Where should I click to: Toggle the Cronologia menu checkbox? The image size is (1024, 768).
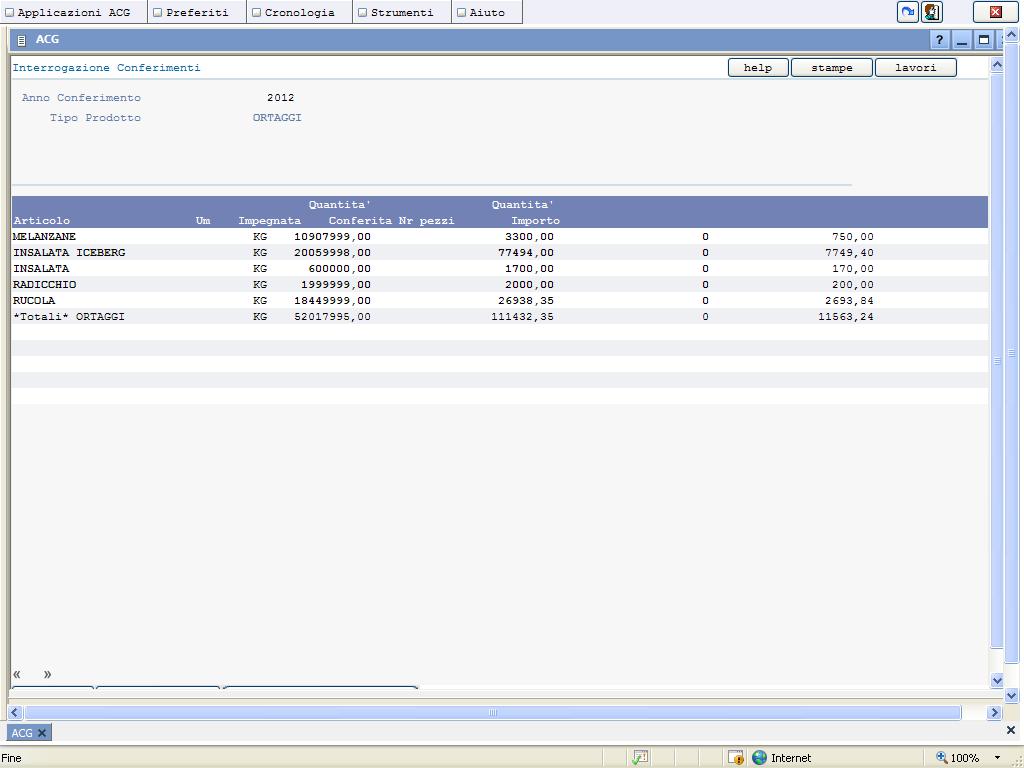click(256, 13)
